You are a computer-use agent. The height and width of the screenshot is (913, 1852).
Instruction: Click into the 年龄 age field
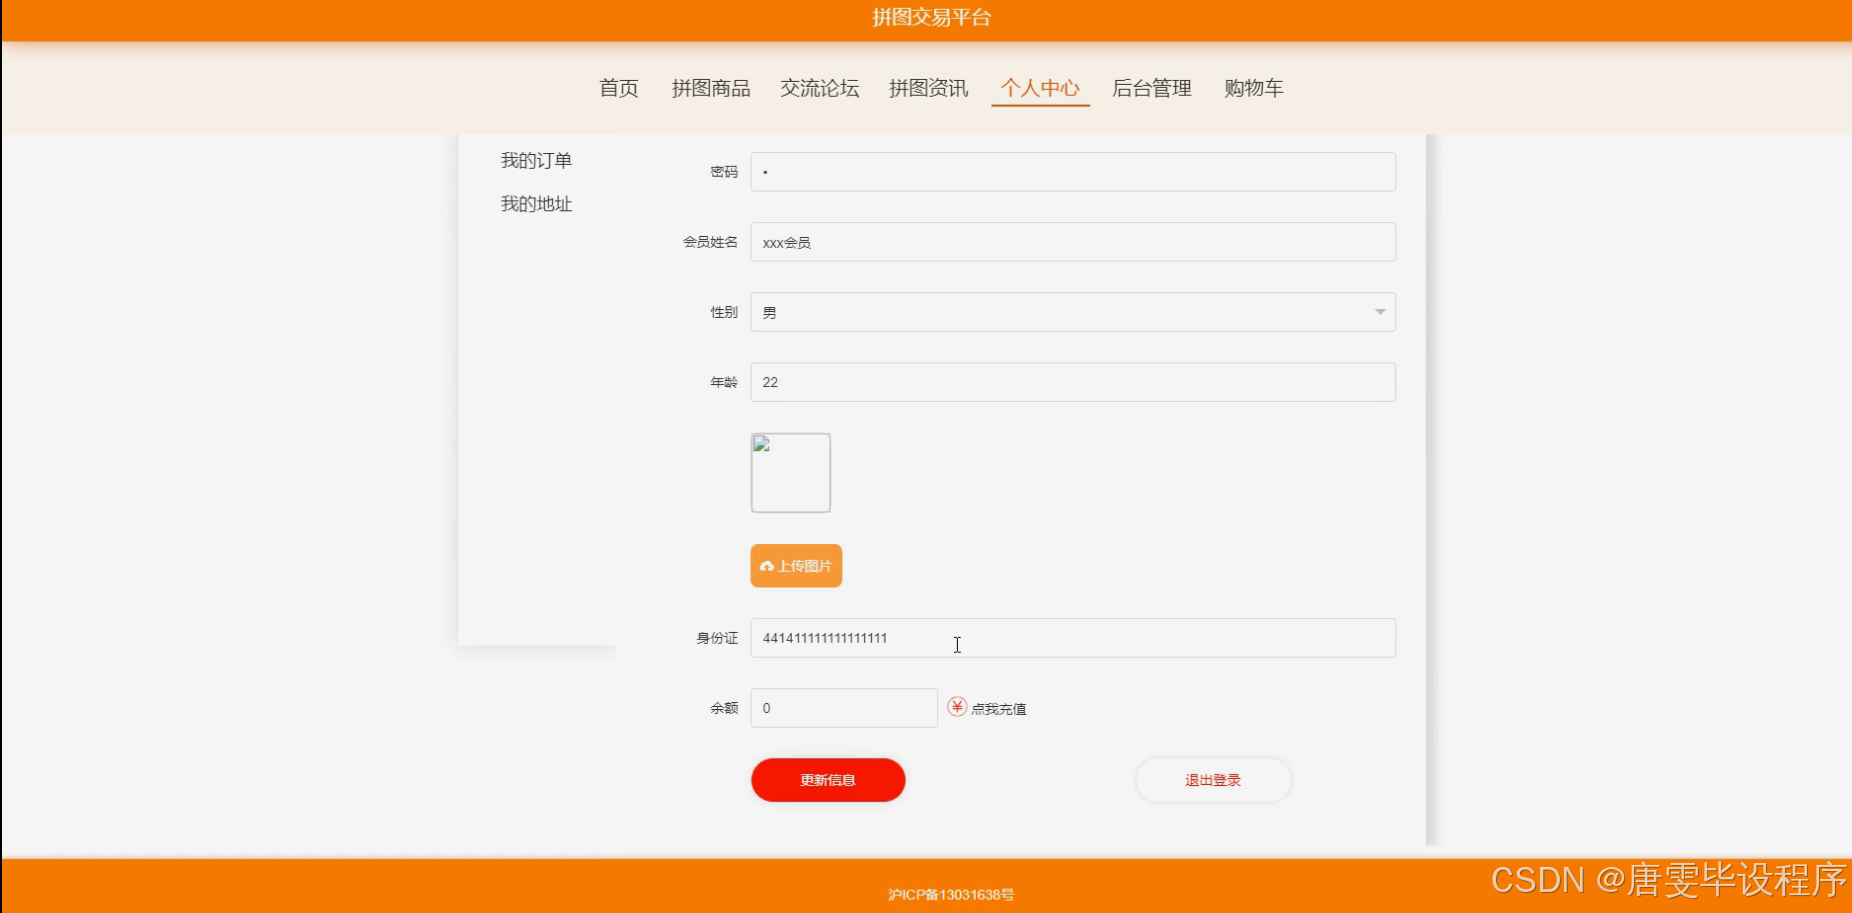(1073, 382)
